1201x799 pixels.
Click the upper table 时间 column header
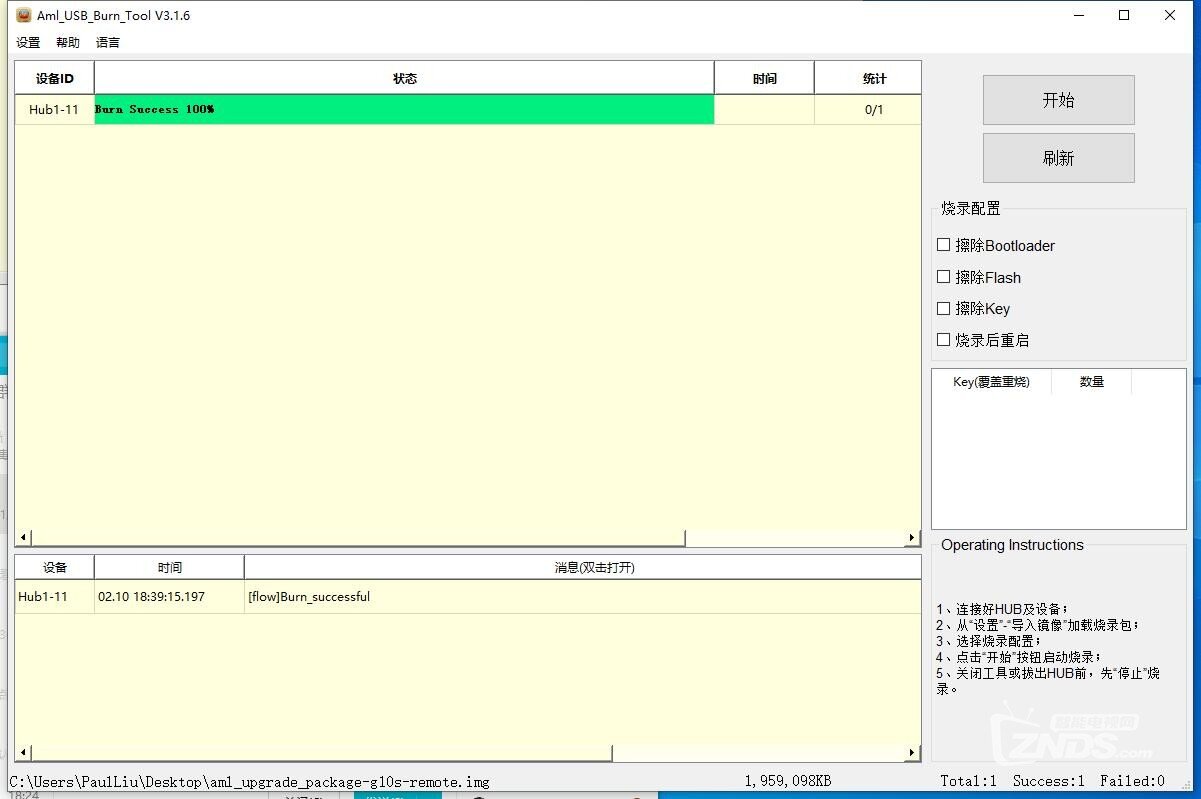[764, 78]
